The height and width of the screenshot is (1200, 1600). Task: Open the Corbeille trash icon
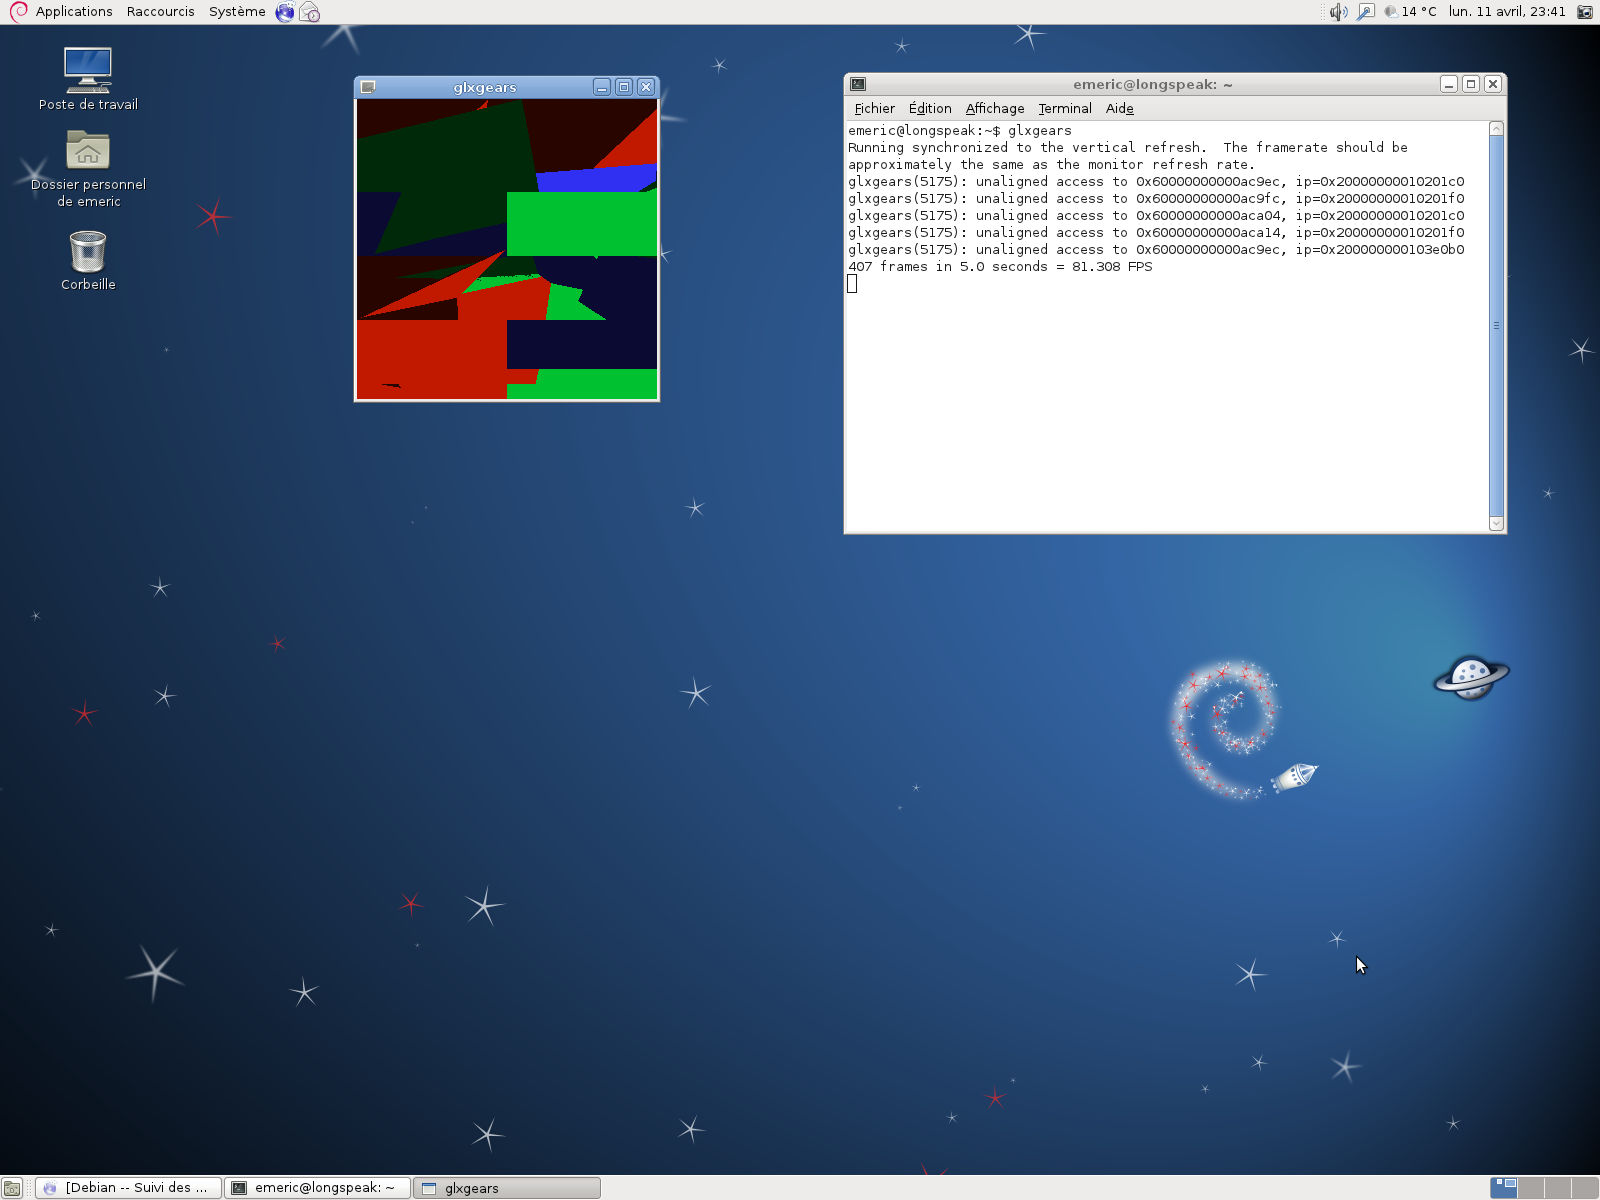(88, 252)
